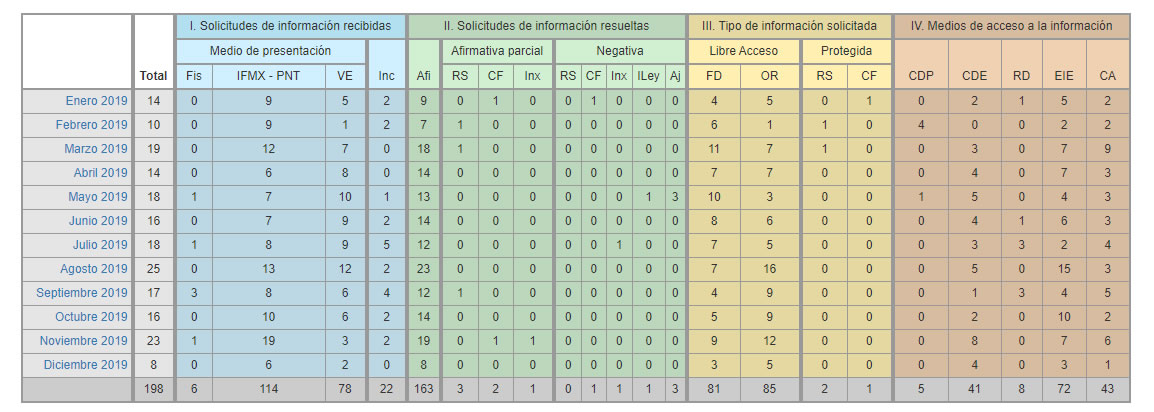Select the Marzo 2019 link
This screenshot has height=412, width=1154.
pos(97,149)
